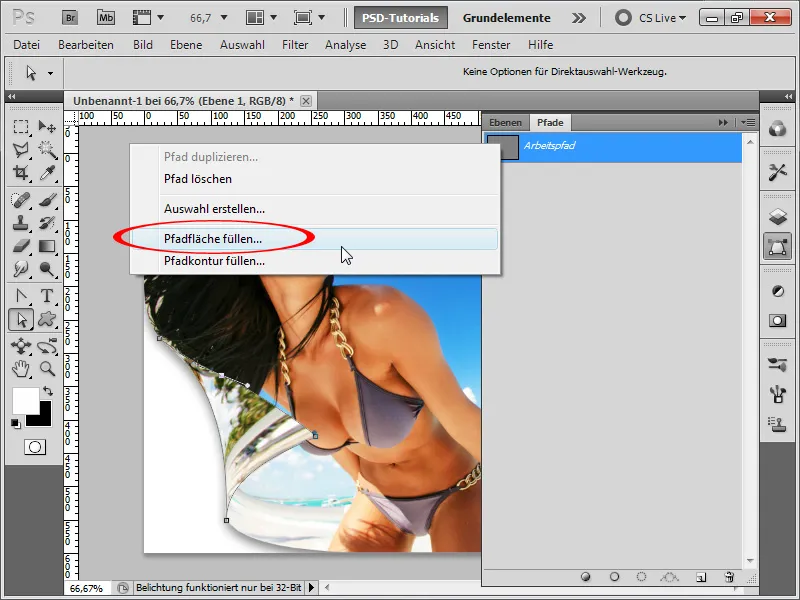Open the tool preset picker arrow
800x600 pixels.
click(x=50, y=73)
